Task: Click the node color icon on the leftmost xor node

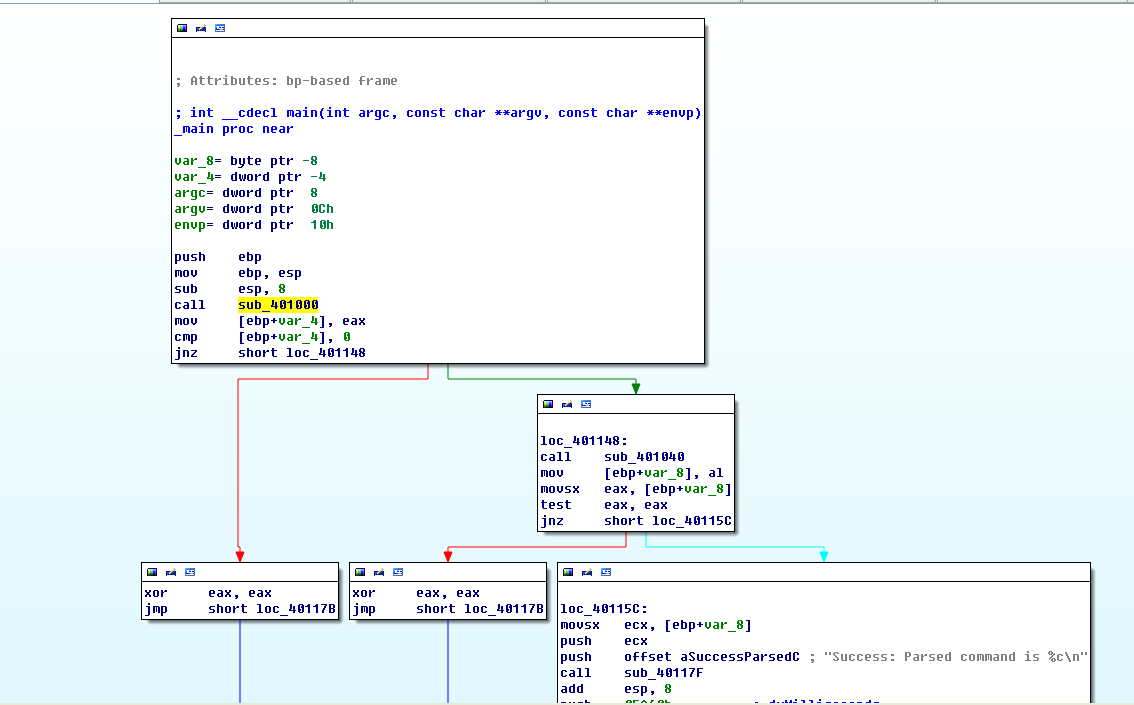Action: [152, 572]
